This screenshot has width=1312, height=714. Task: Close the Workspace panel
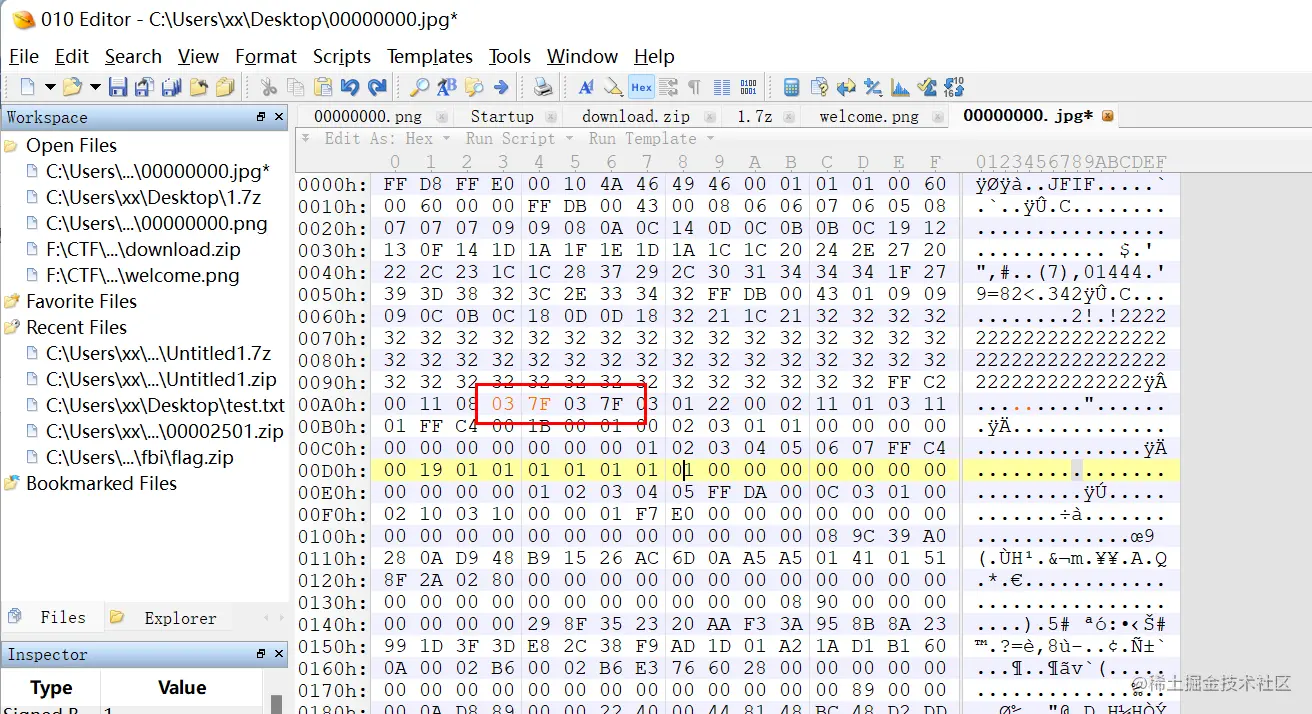pos(278,117)
